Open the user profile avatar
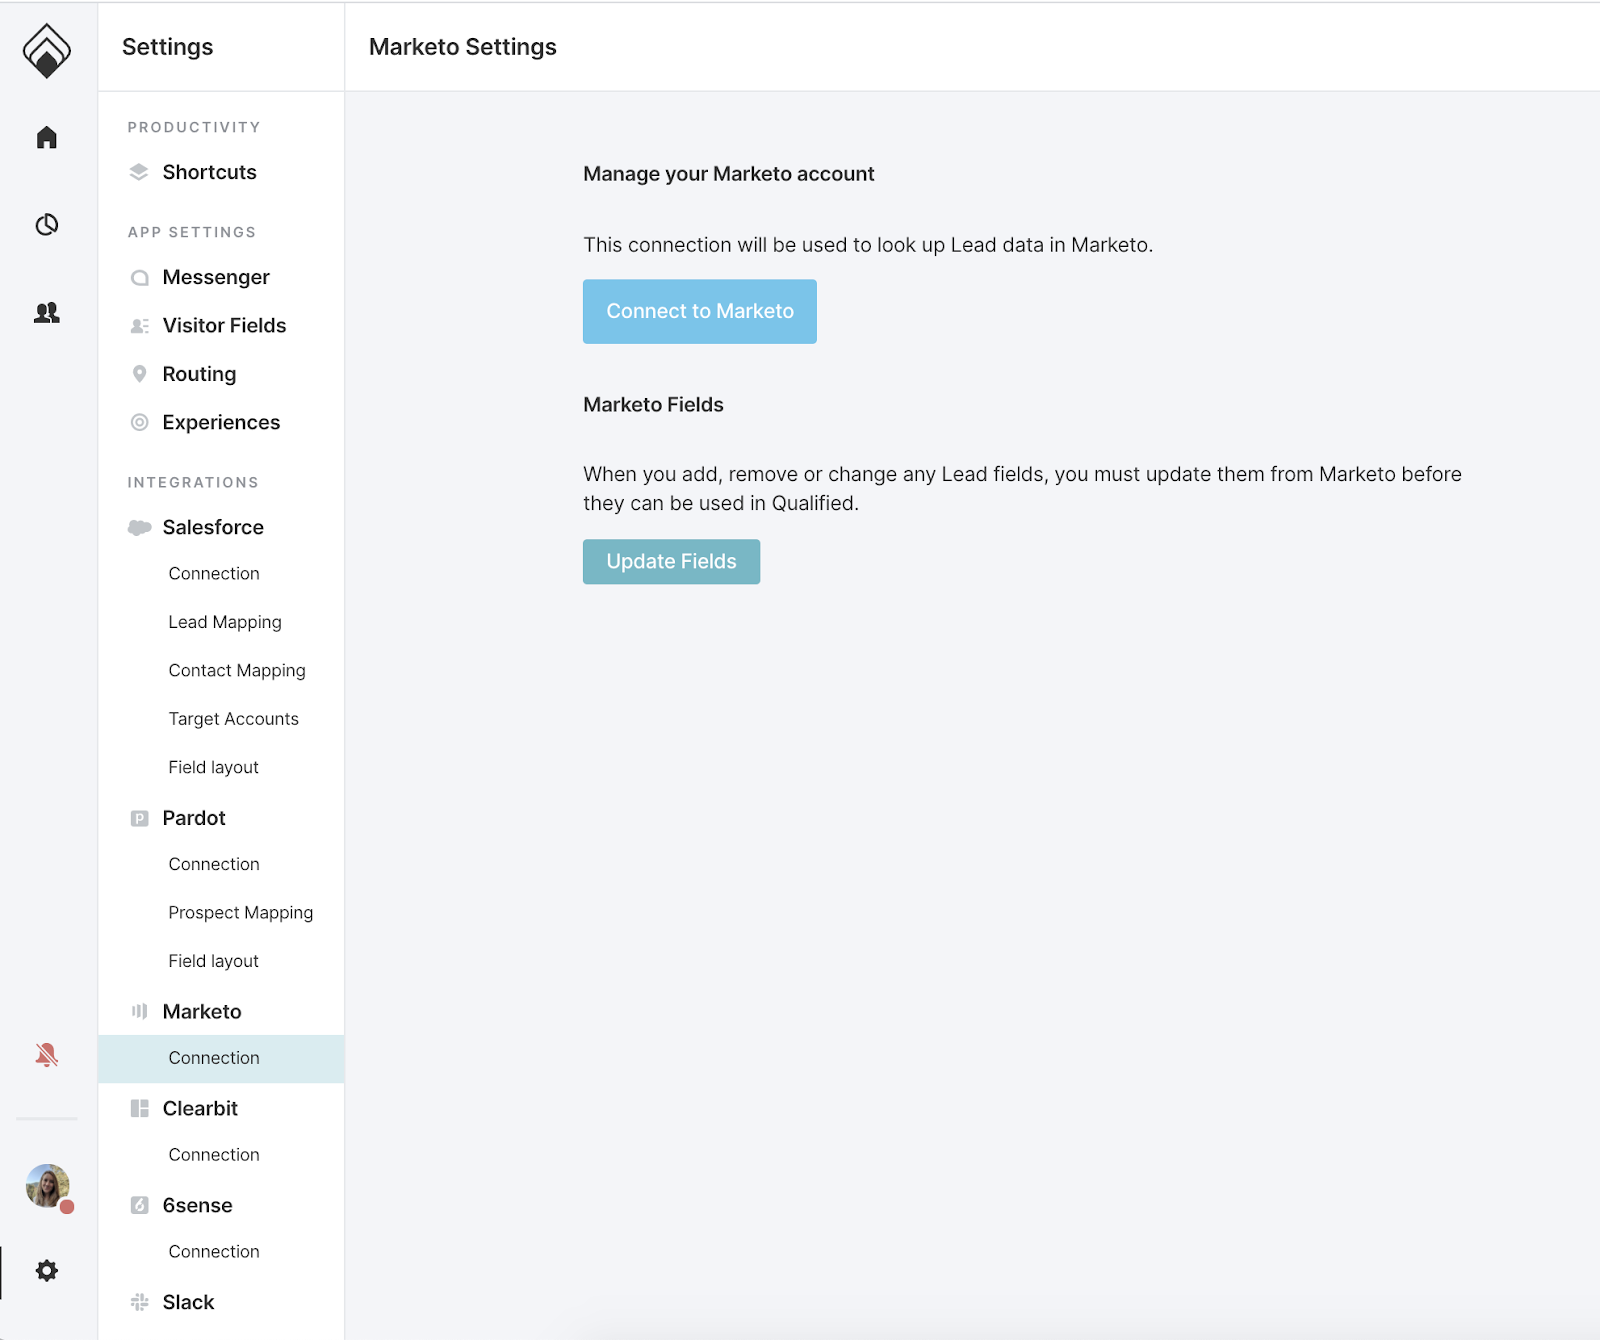This screenshot has height=1340, width=1600. coord(48,1186)
